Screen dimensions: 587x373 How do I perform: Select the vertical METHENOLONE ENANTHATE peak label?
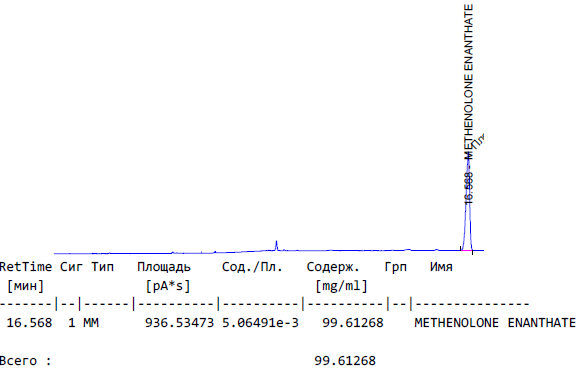[468, 81]
